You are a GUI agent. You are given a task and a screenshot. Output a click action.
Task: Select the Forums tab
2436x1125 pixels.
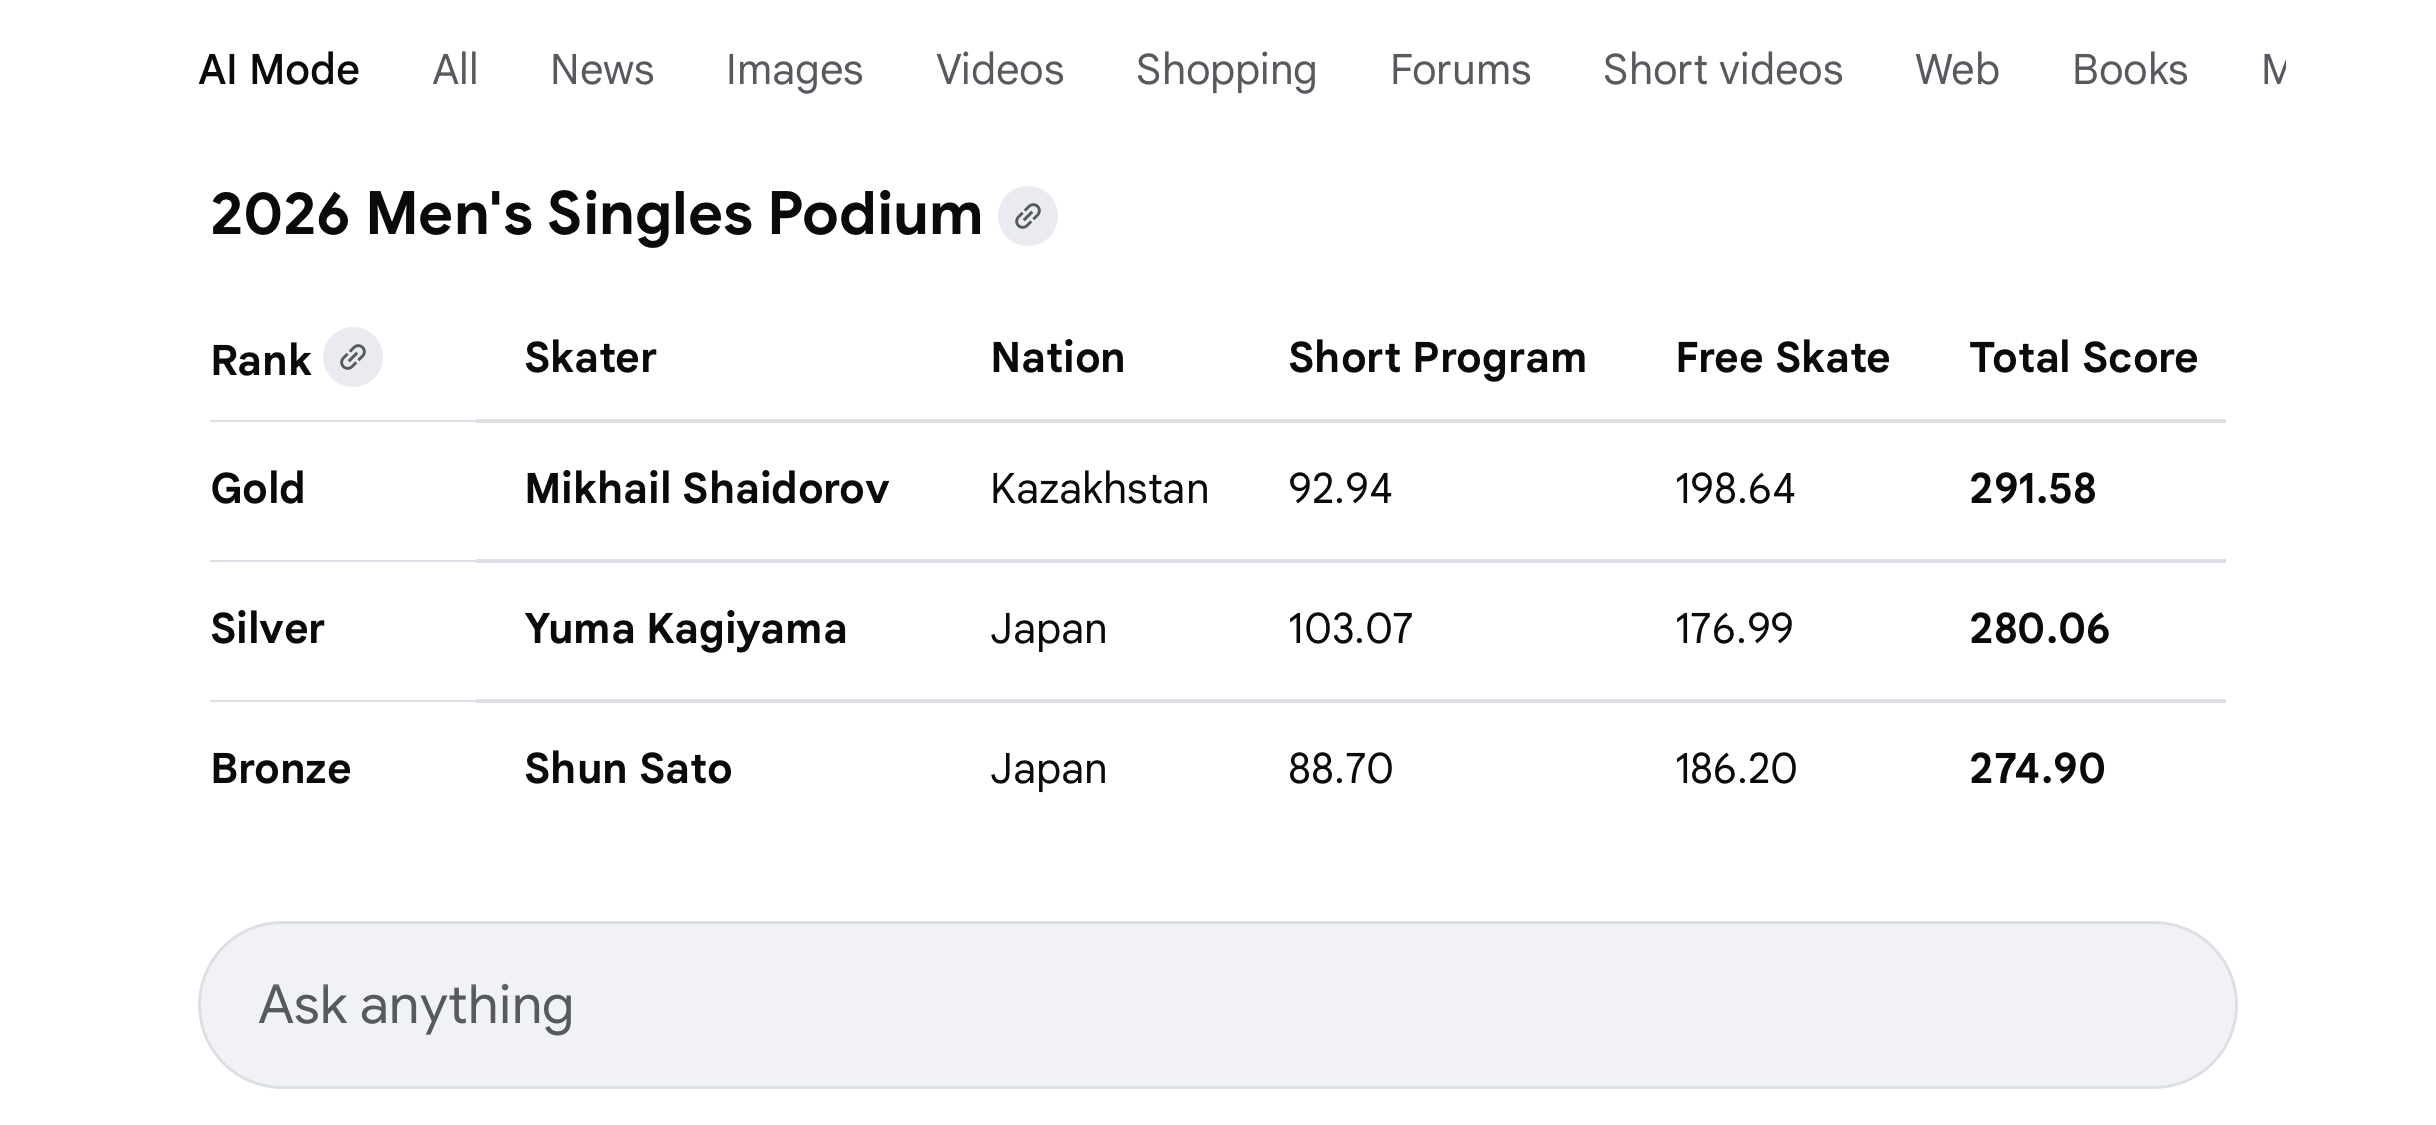coord(1460,70)
